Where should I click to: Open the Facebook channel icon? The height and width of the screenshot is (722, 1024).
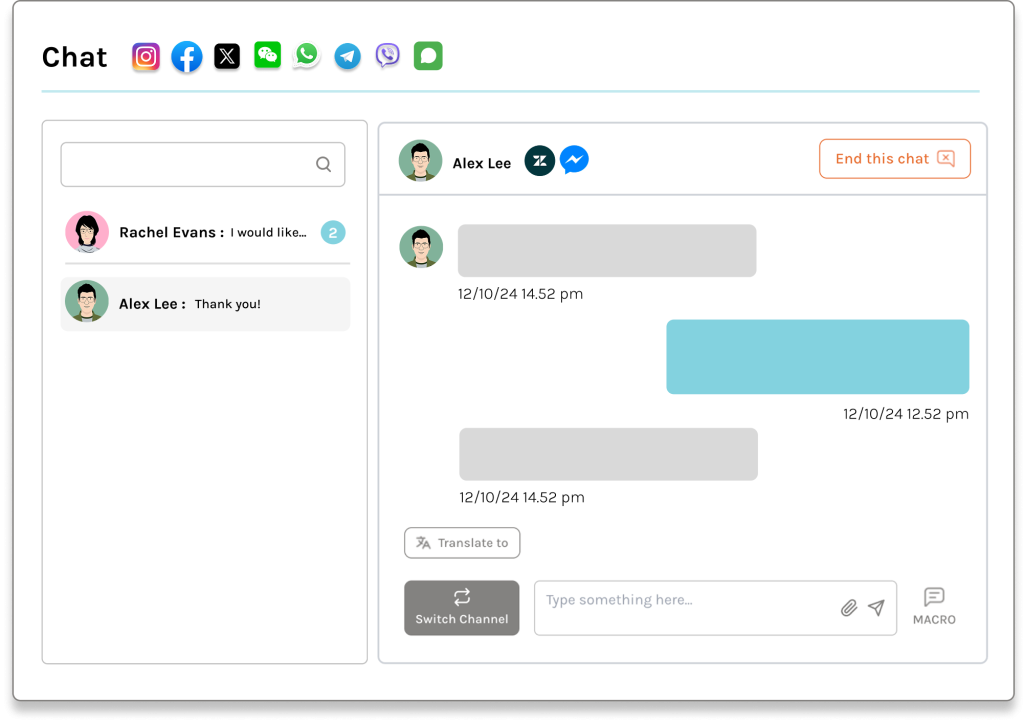(x=187, y=57)
